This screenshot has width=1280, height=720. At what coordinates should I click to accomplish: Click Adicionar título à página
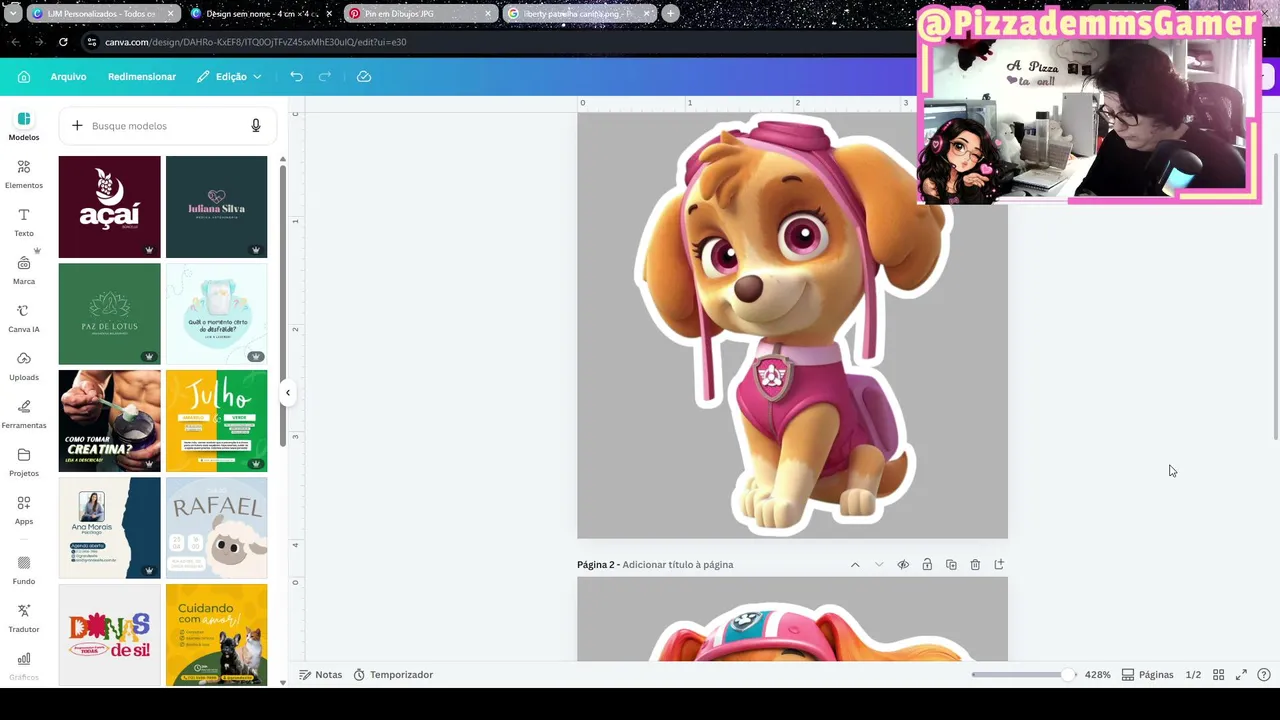click(x=678, y=565)
